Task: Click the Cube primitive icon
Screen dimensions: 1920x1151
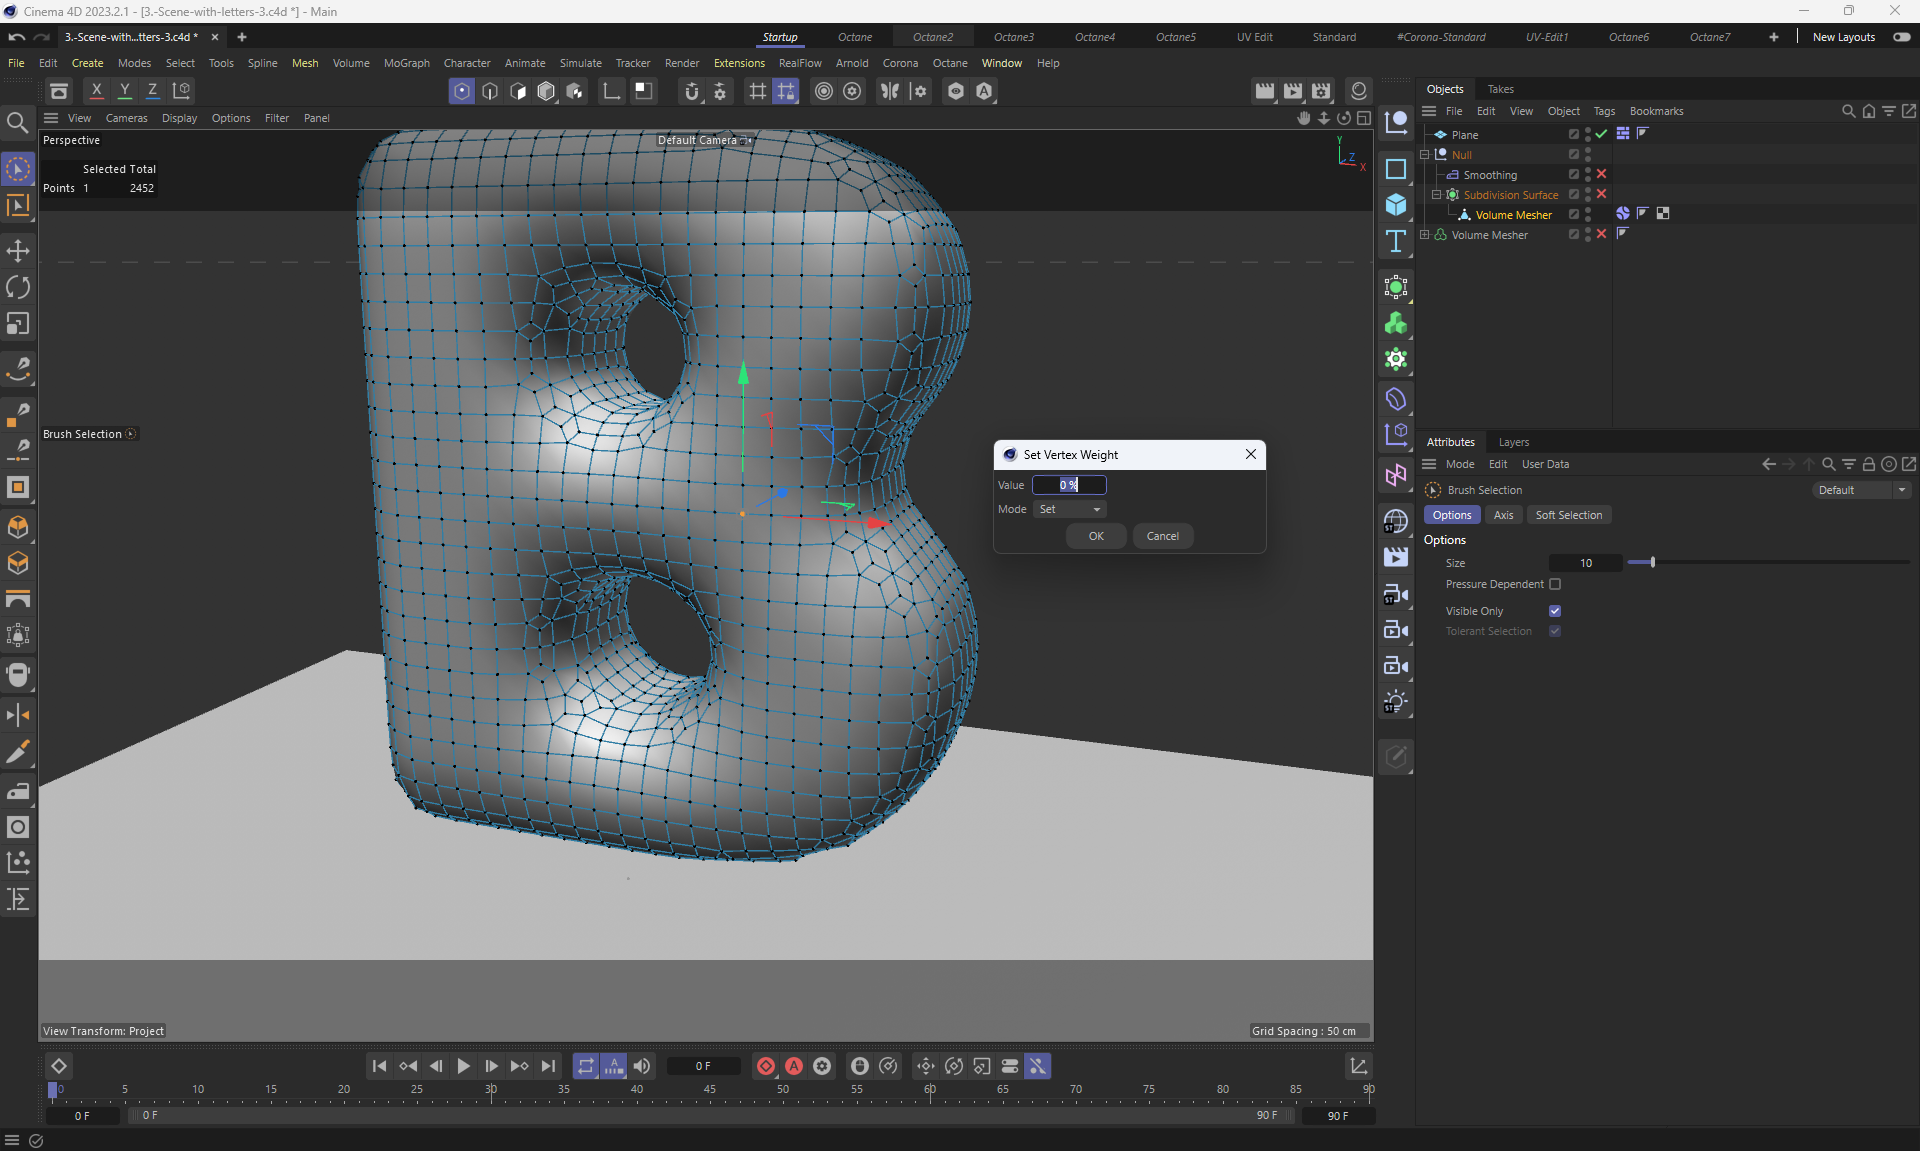Action: tap(1396, 205)
